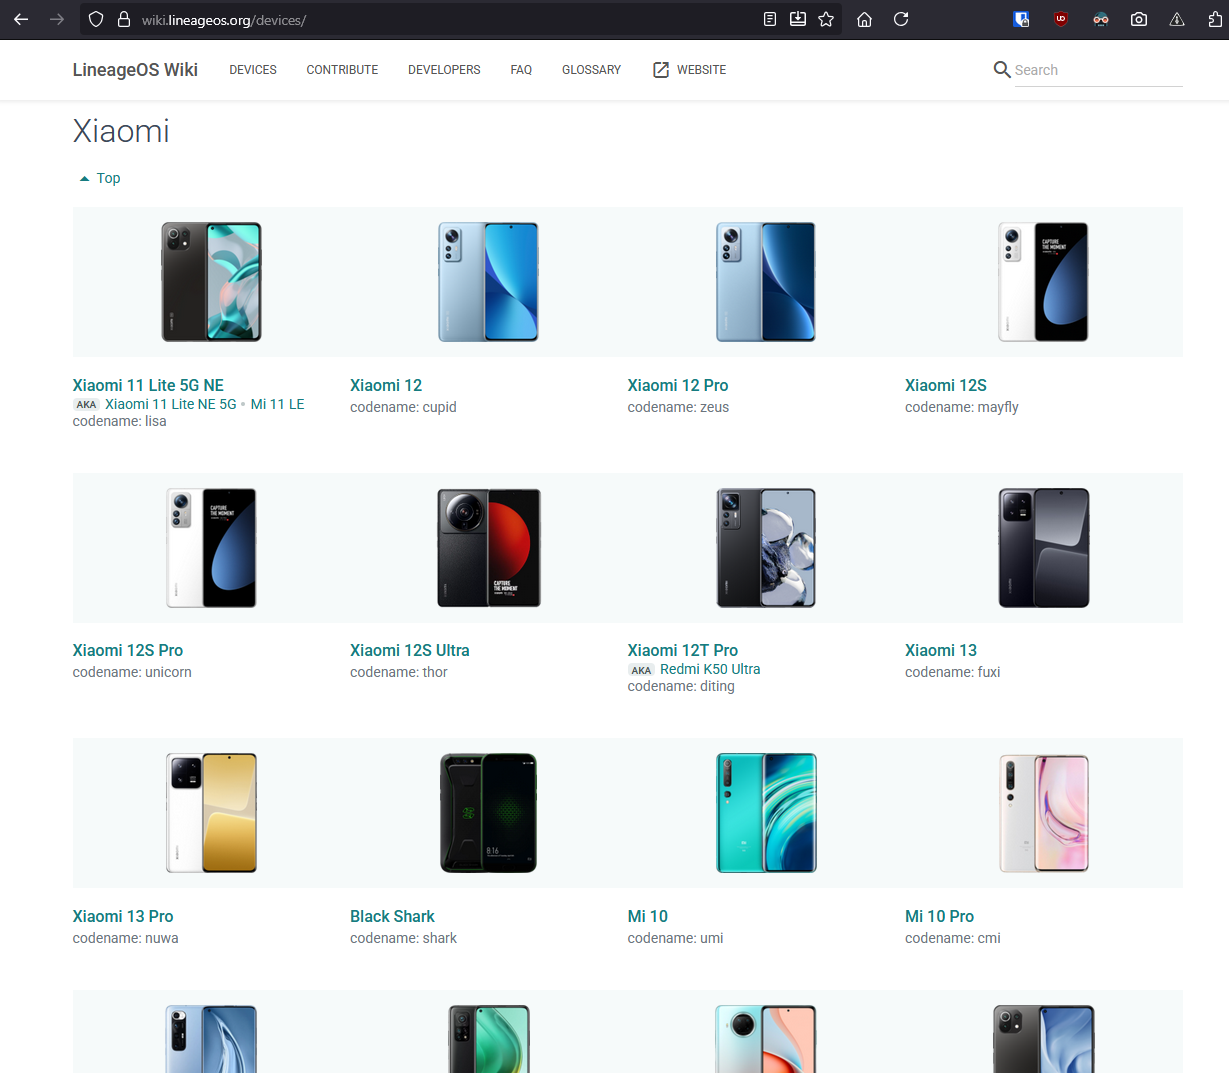Click the Xiaomi 12S Ultra phone image
This screenshot has width=1229, height=1073.
489,548
